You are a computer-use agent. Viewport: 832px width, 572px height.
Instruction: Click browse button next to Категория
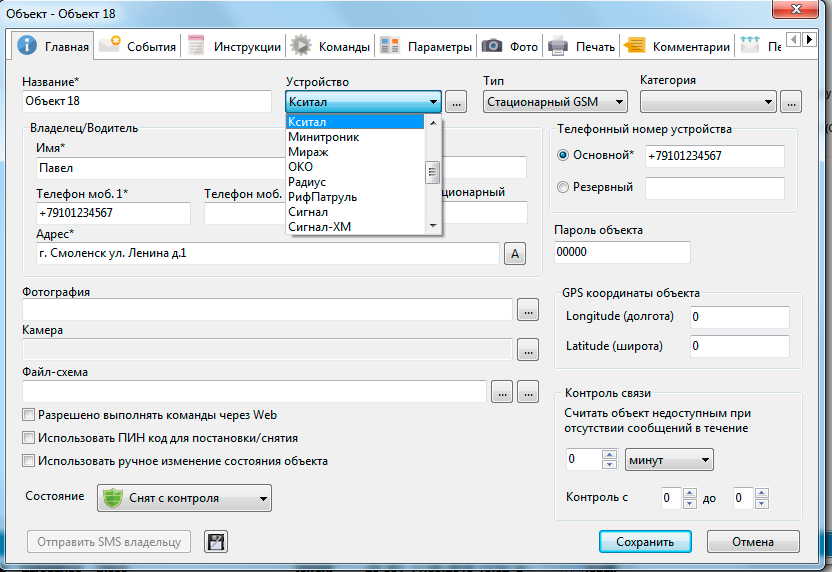click(791, 102)
